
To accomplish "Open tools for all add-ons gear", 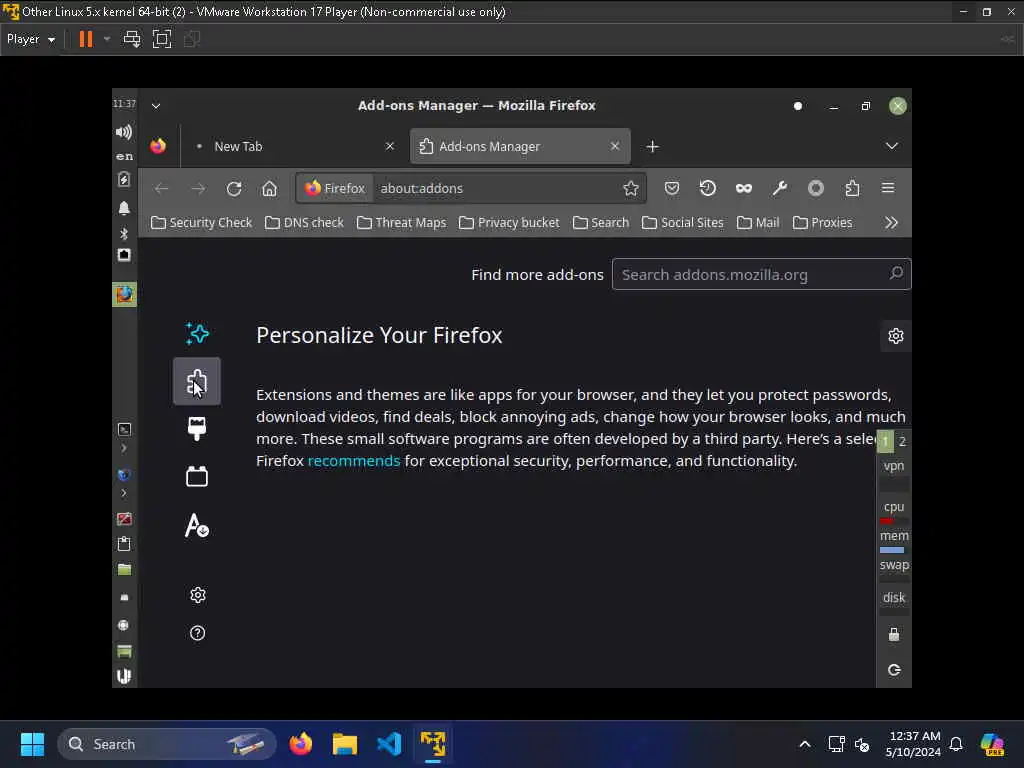I will 895,336.
